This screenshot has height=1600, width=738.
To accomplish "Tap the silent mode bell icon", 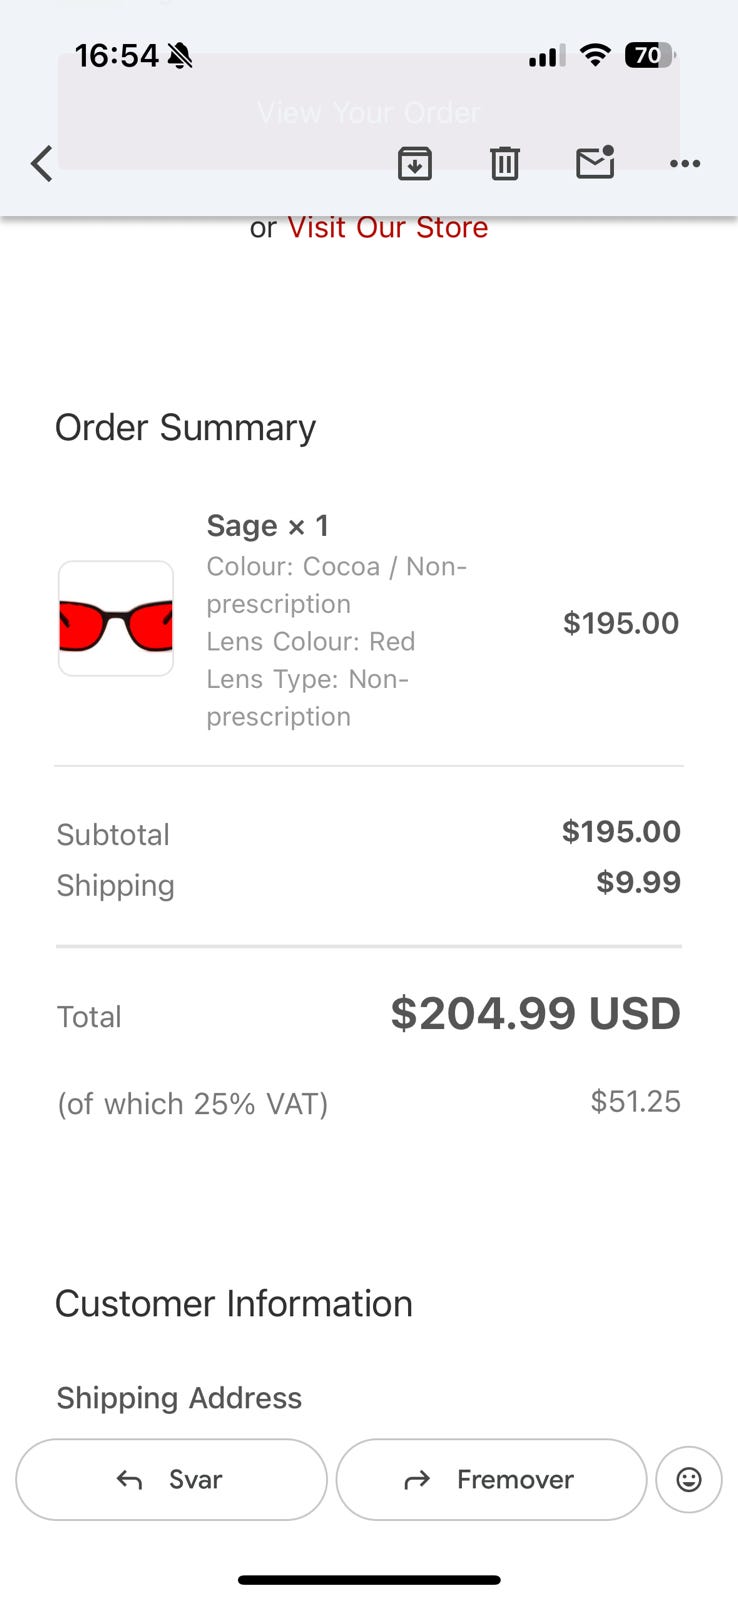I will 180,56.
